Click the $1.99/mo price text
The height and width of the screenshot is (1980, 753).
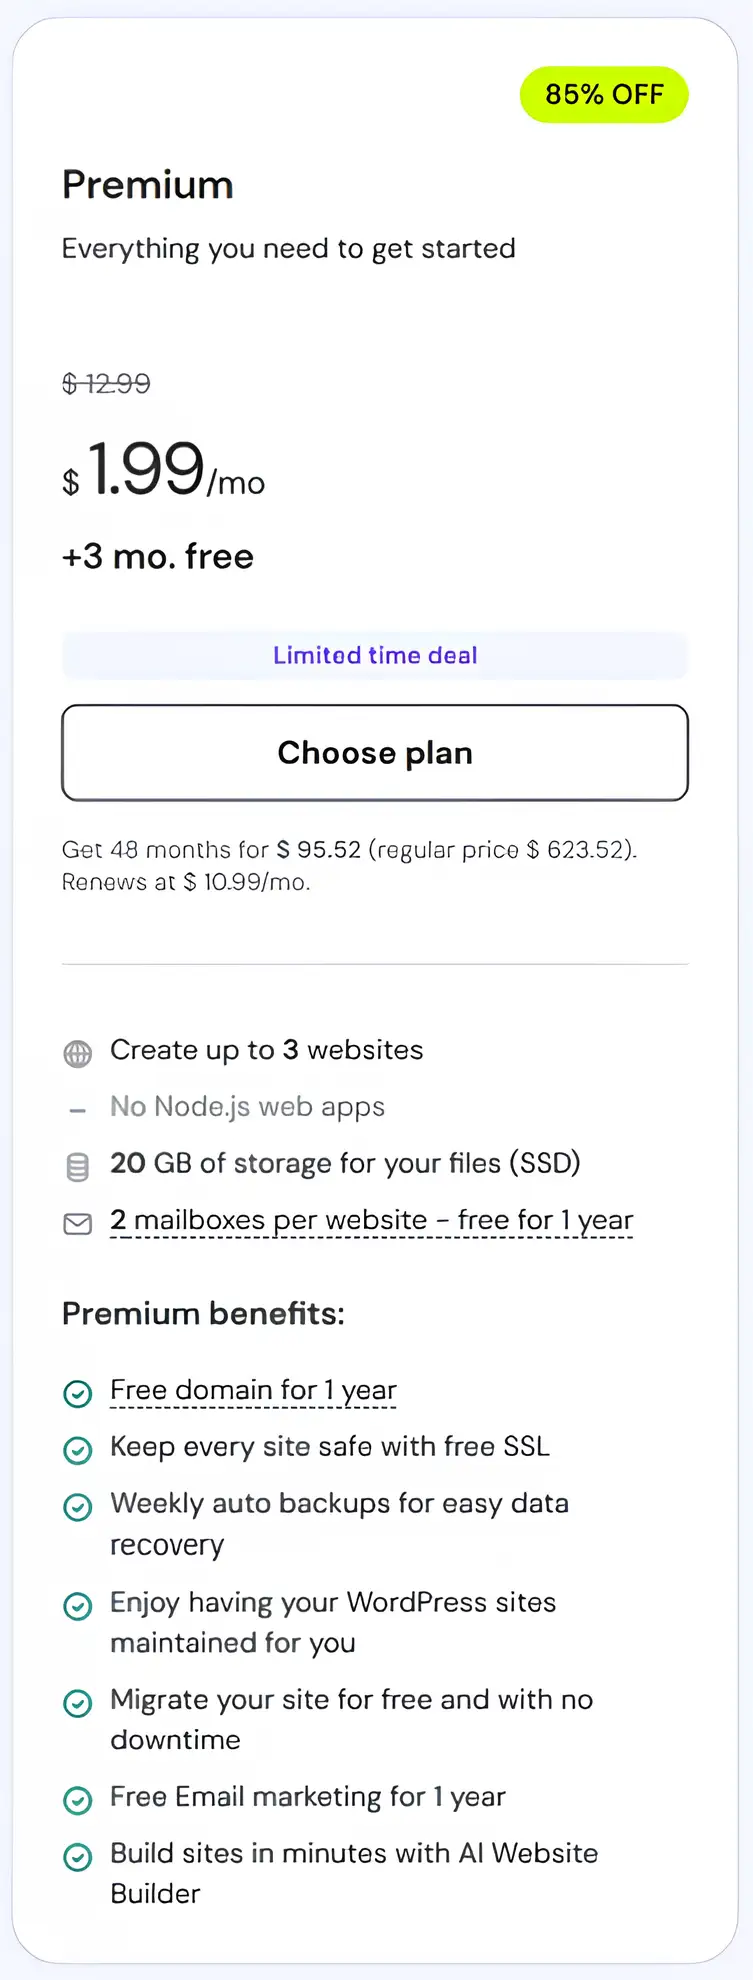(164, 470)
